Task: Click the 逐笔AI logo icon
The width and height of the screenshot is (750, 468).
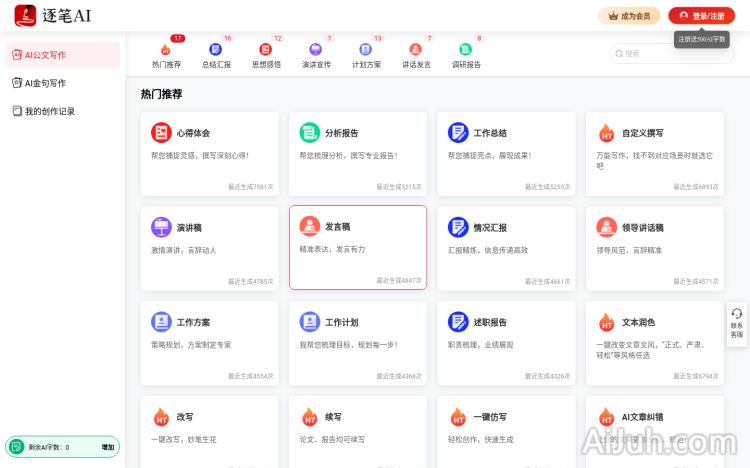Action: pyautogui.click(x=25, y=15)
